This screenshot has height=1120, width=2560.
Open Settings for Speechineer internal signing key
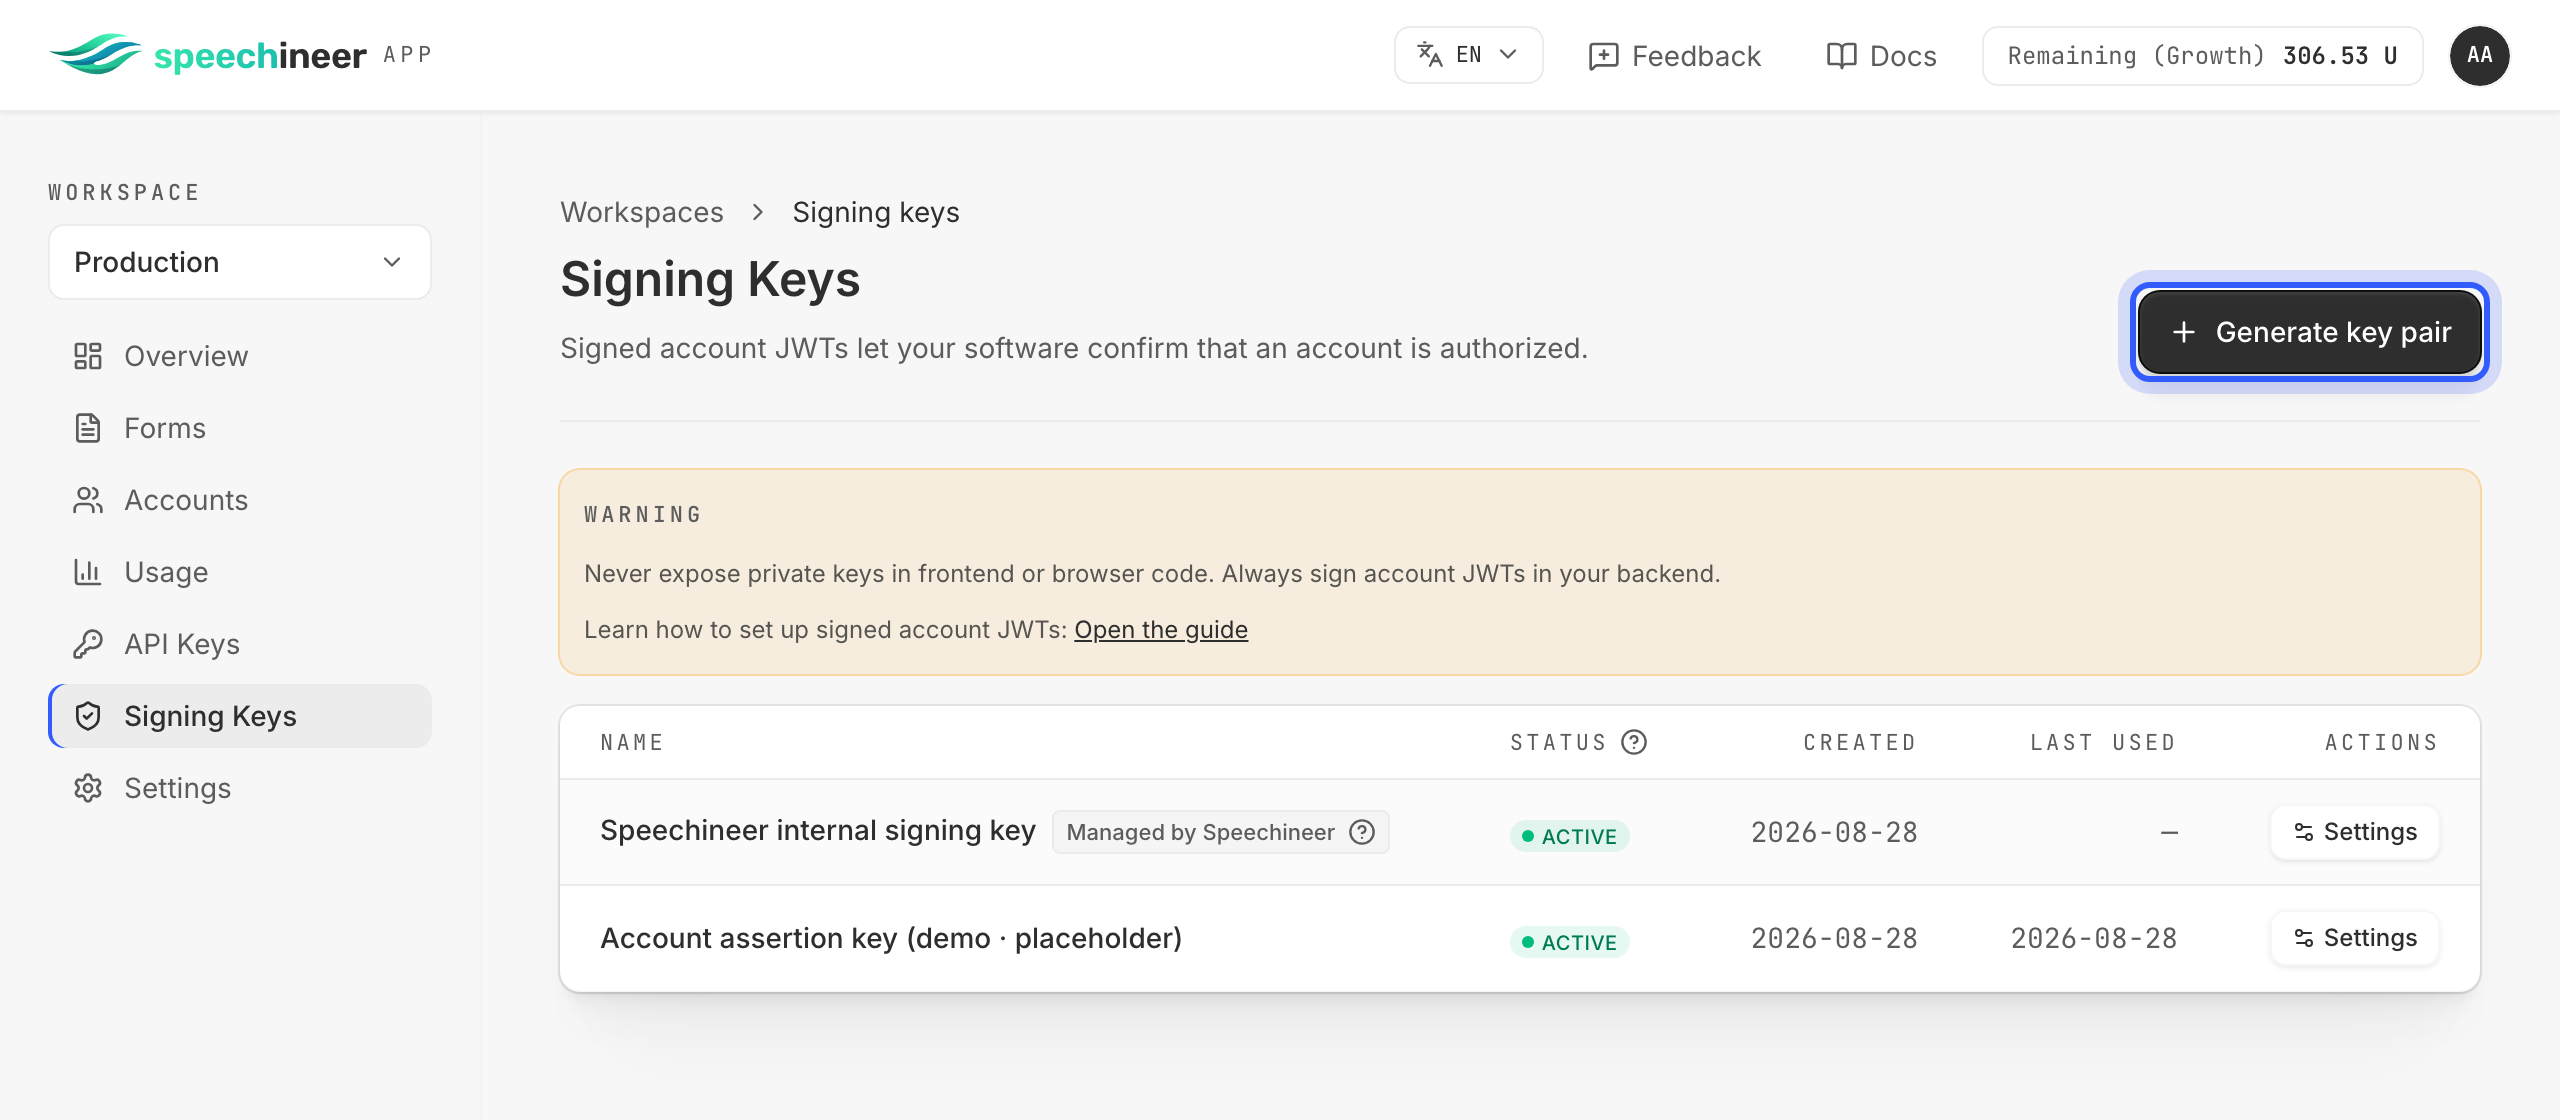click(2355, 832)
